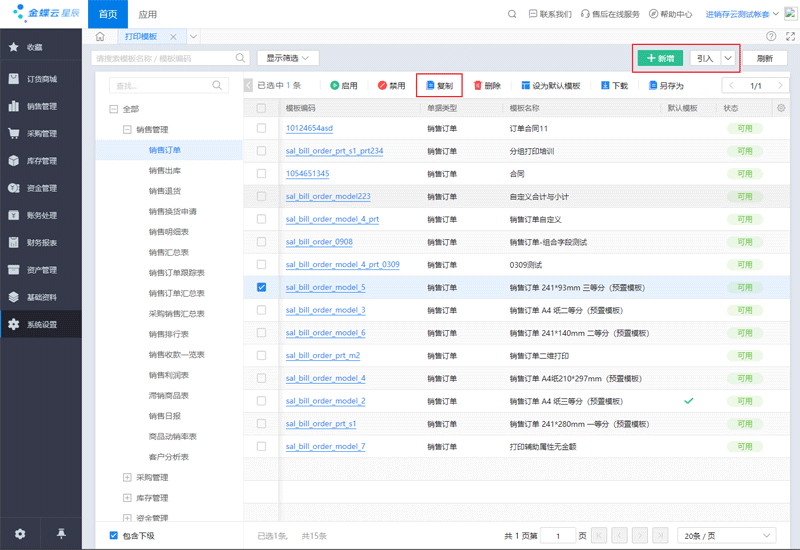The height and width of the screenshot is (550, 800).
Task: Open 联系我们 in the top bar
Action: click(x=550, y=14)
